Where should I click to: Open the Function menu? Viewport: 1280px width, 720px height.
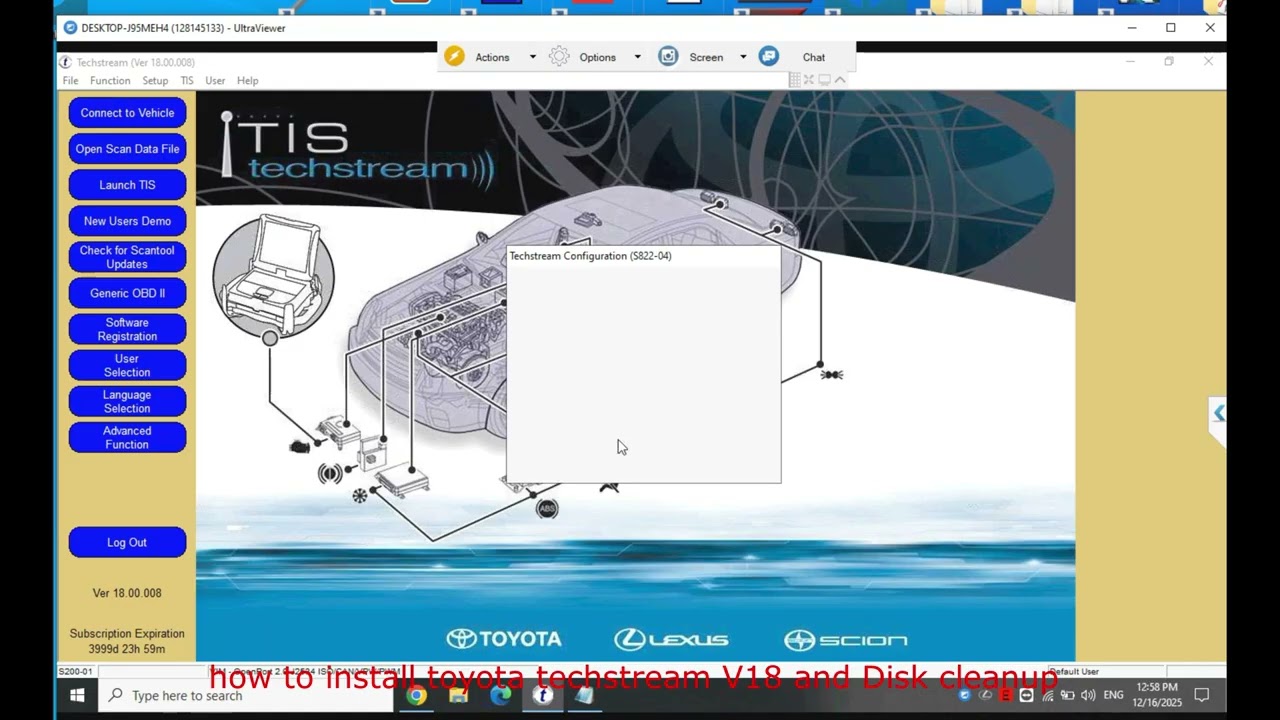(x=110, y=81)
